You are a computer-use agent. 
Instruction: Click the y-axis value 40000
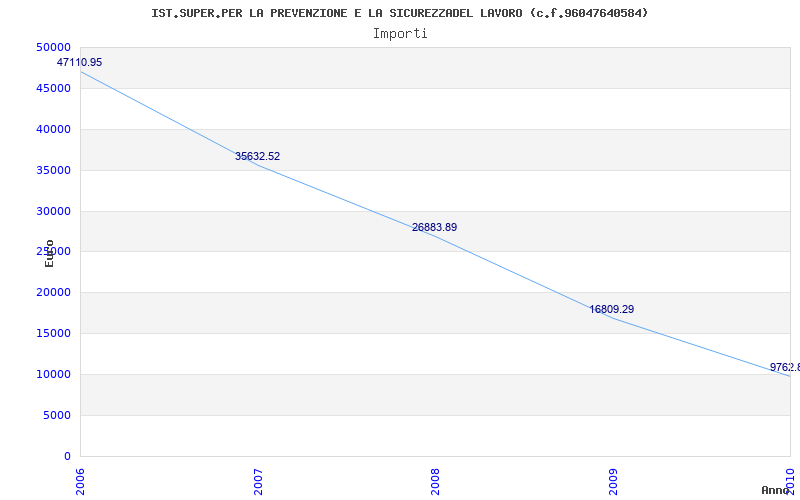(53, 129)
